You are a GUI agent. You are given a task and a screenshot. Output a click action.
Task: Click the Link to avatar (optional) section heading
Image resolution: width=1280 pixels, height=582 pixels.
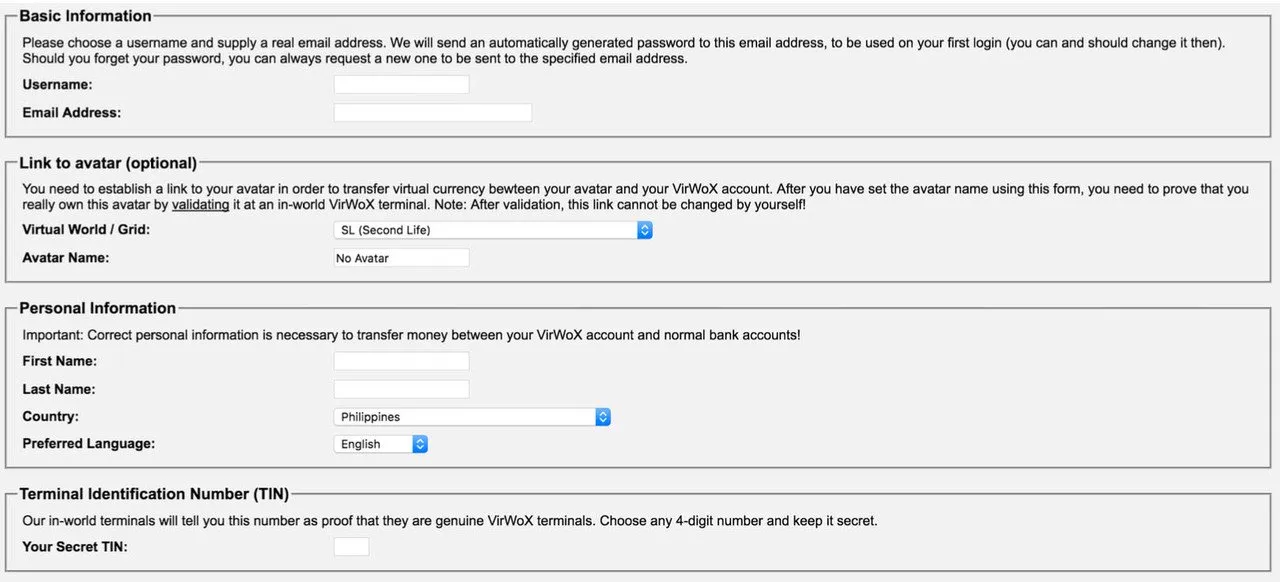coord(108,163)
